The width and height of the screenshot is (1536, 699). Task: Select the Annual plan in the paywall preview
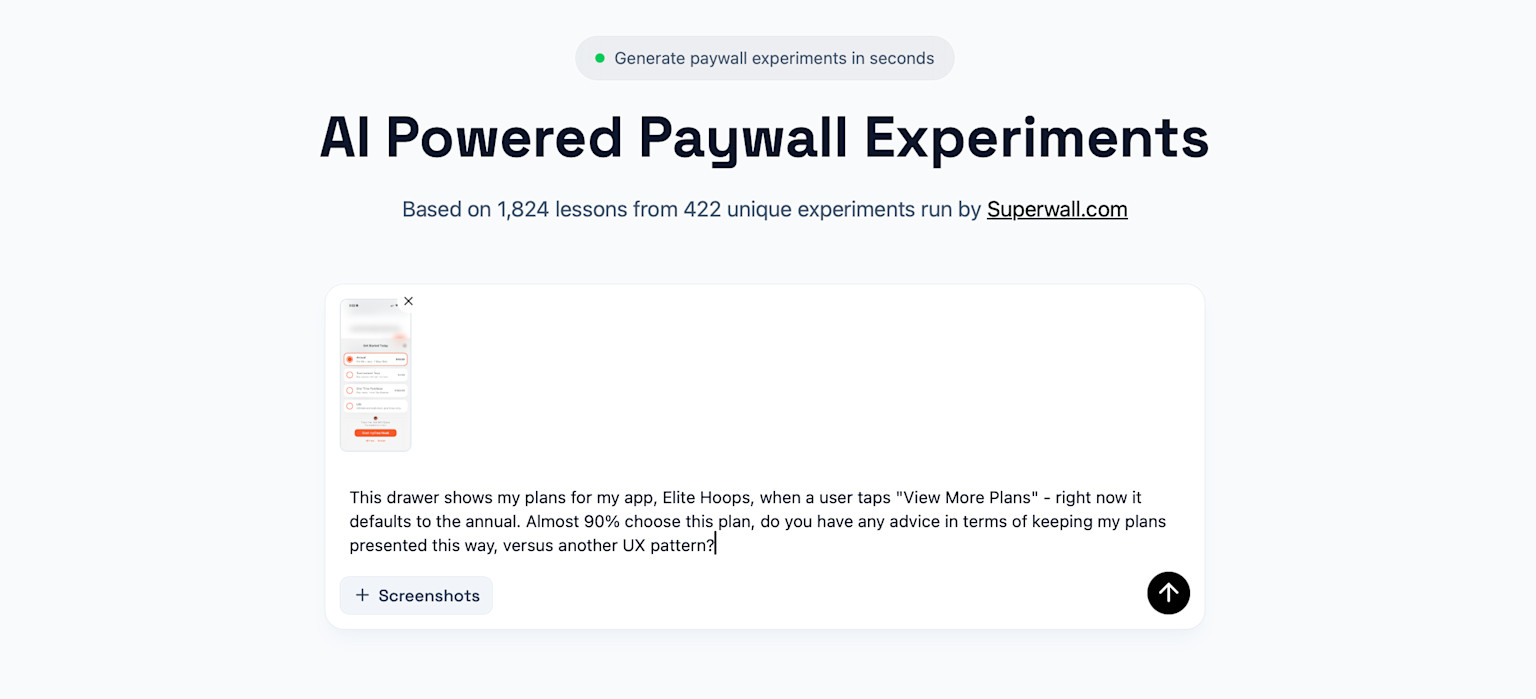[376, 360]
